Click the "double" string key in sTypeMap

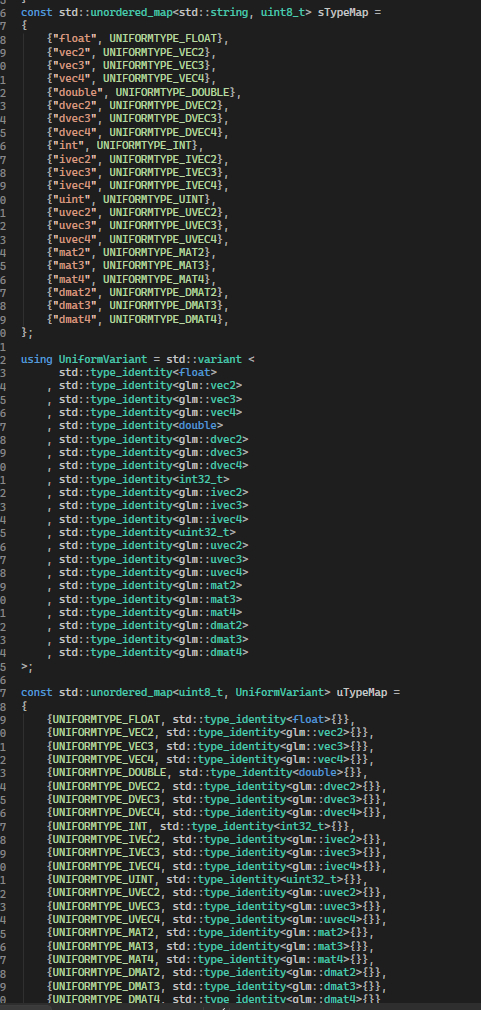(x=77, y=92)
